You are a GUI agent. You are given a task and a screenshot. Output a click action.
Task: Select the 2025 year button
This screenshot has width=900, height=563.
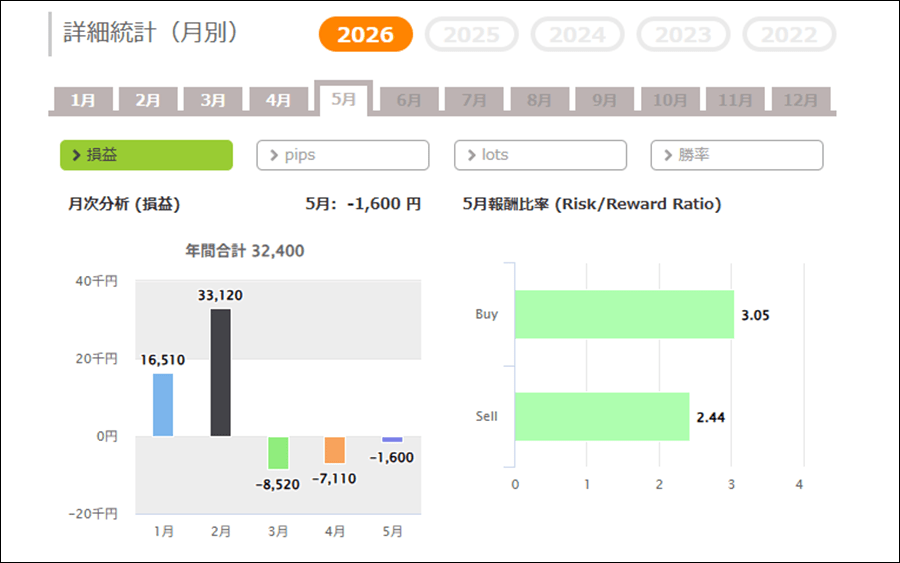point(471,34)
